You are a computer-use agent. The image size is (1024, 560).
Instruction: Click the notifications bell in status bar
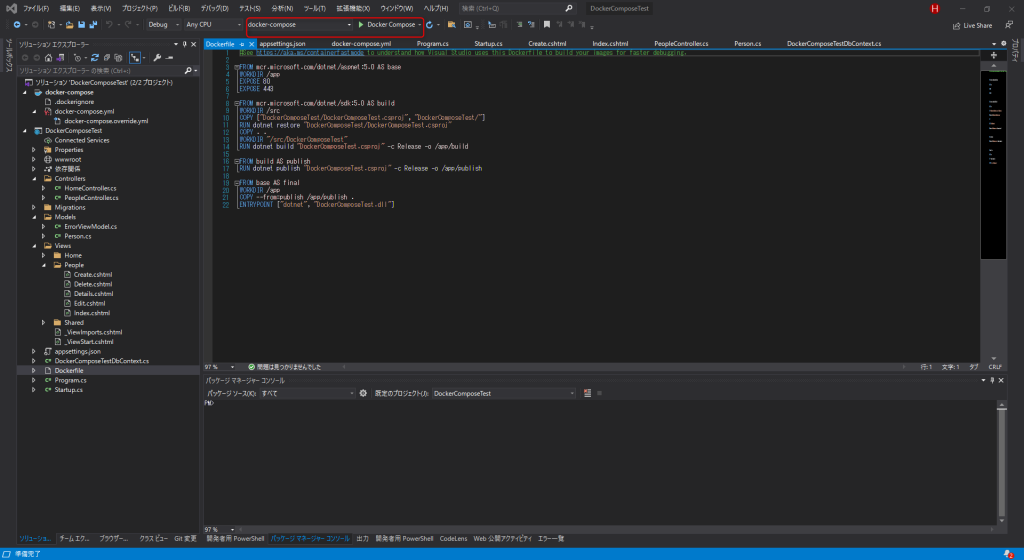tap(1008, 554)
